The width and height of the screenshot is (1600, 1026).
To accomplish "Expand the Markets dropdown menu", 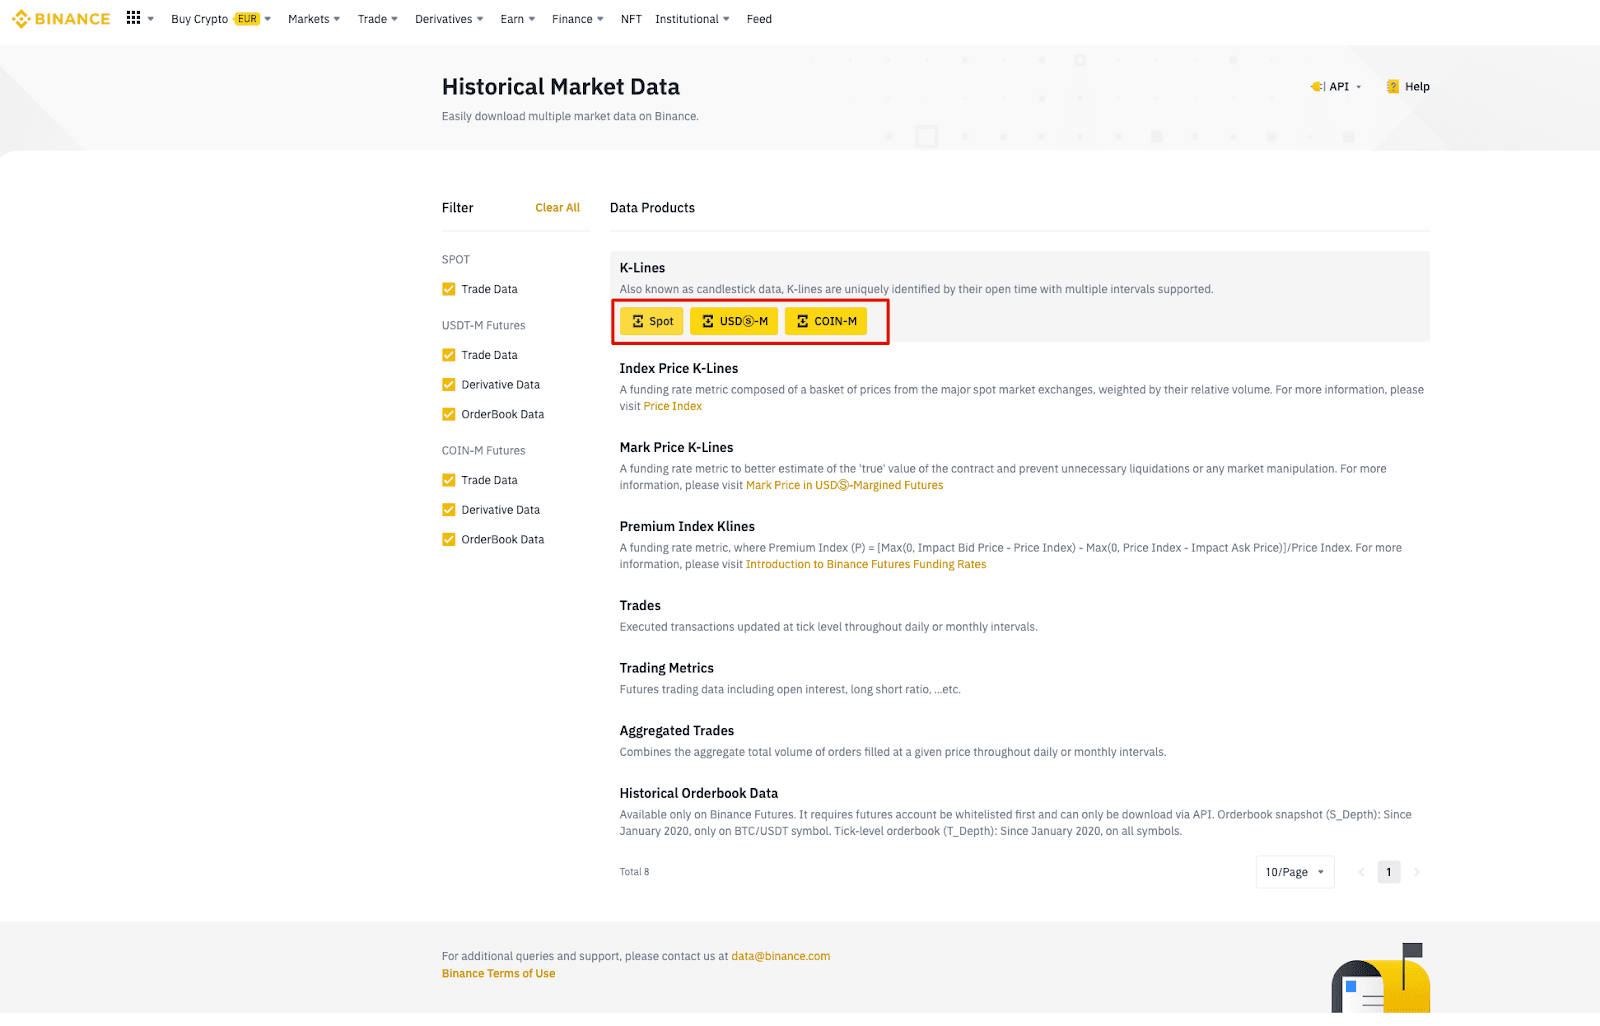I will 314,19.
